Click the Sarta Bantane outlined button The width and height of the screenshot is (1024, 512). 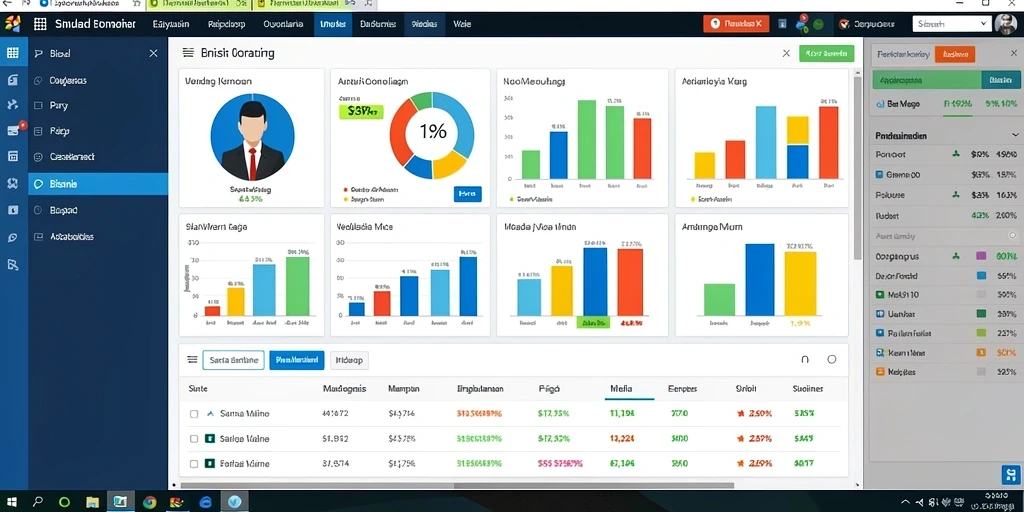pos(233,360)
